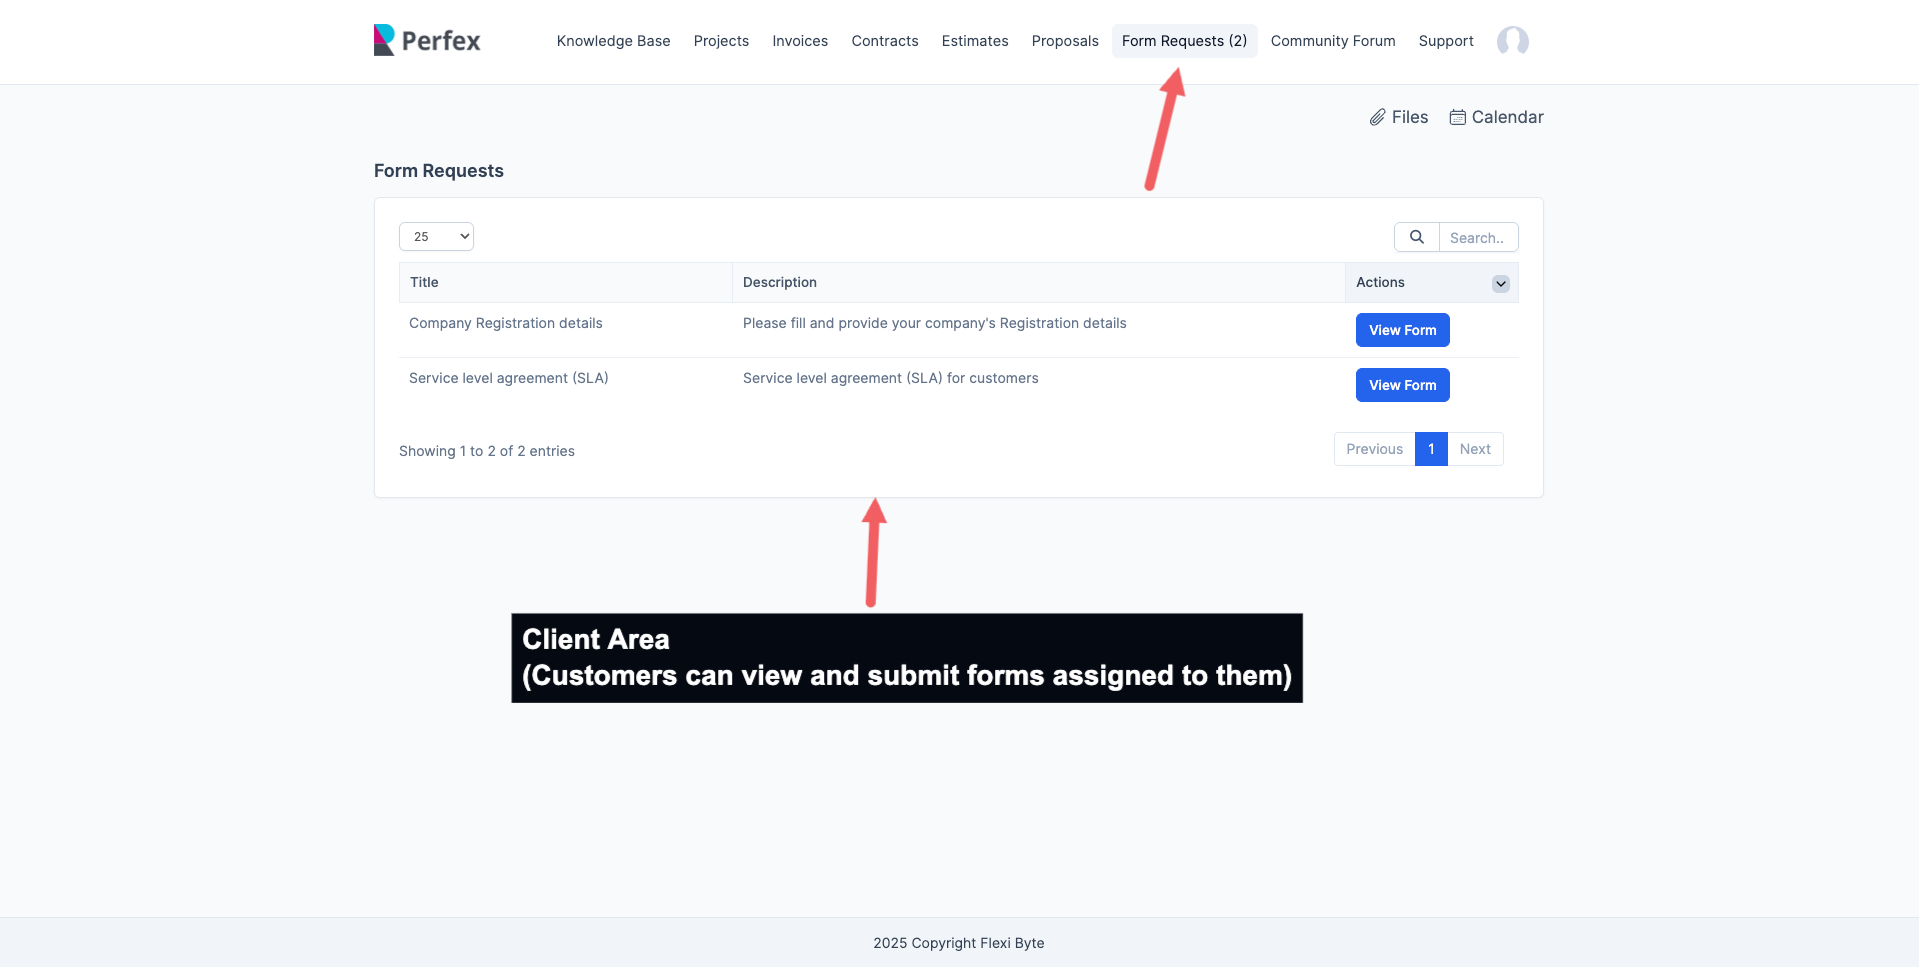Open the Actions column dropdown chevron
This screenshot has width=1920, height=968.
point(1500,283)
